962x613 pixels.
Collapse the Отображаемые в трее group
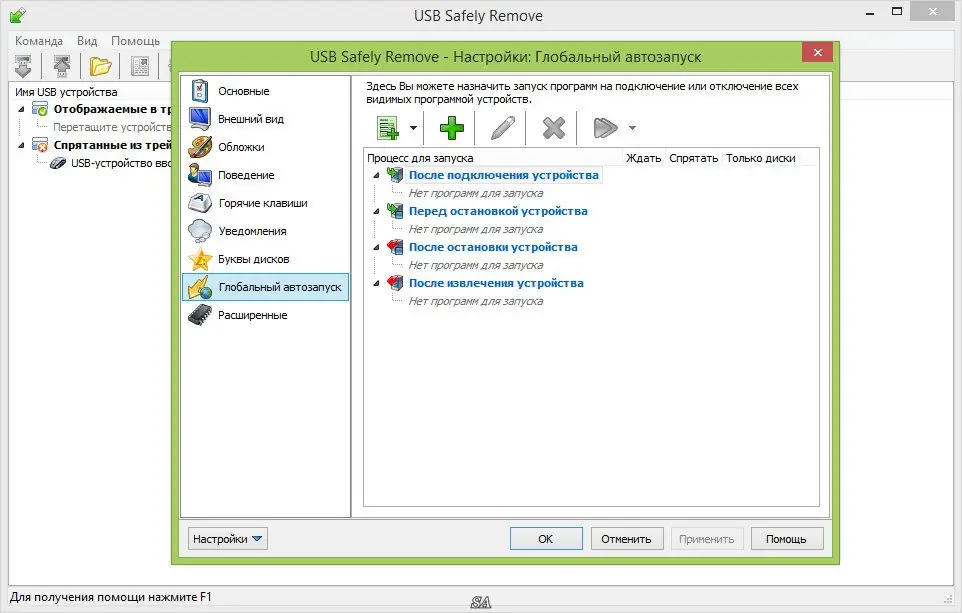[21, 109]
